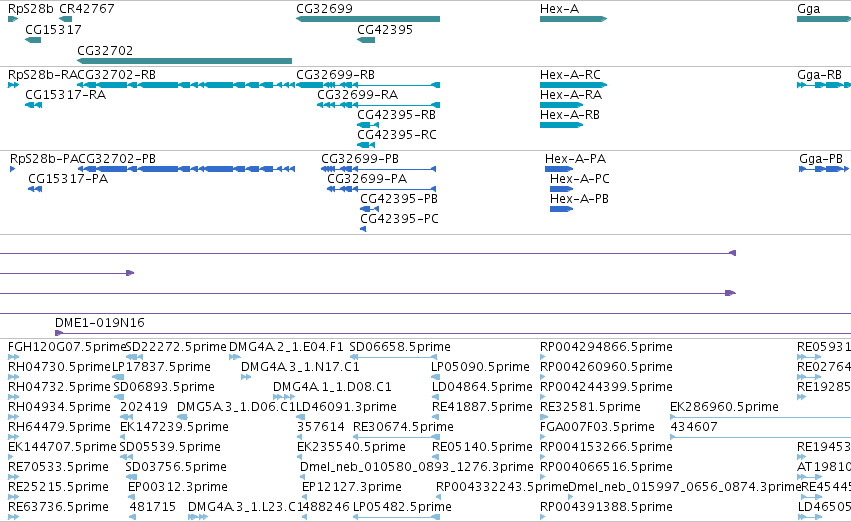Viewport: 851px width, 522px height.
Task: Open the CG32699-RB transcript
Action: click(x=335, y=75)
